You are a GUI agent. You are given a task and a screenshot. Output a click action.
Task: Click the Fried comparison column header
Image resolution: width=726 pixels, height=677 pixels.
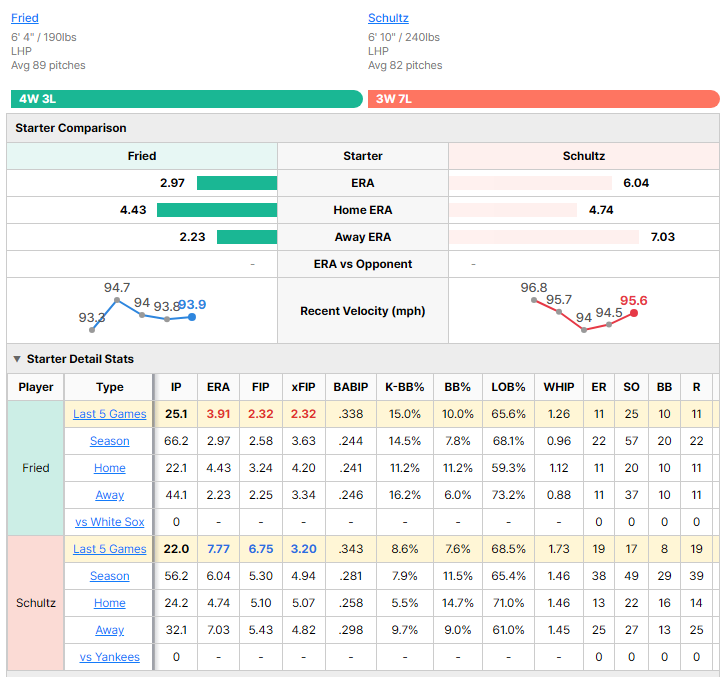tap(142, 156)
